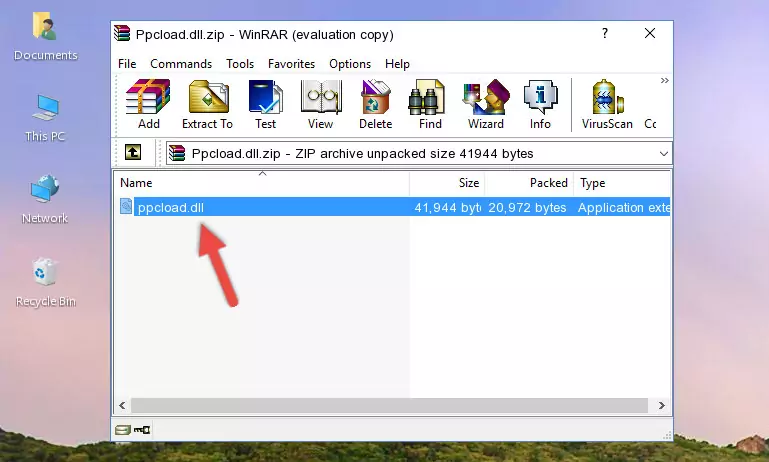Open Extract To from the toolbar

[x=207, y=104]
